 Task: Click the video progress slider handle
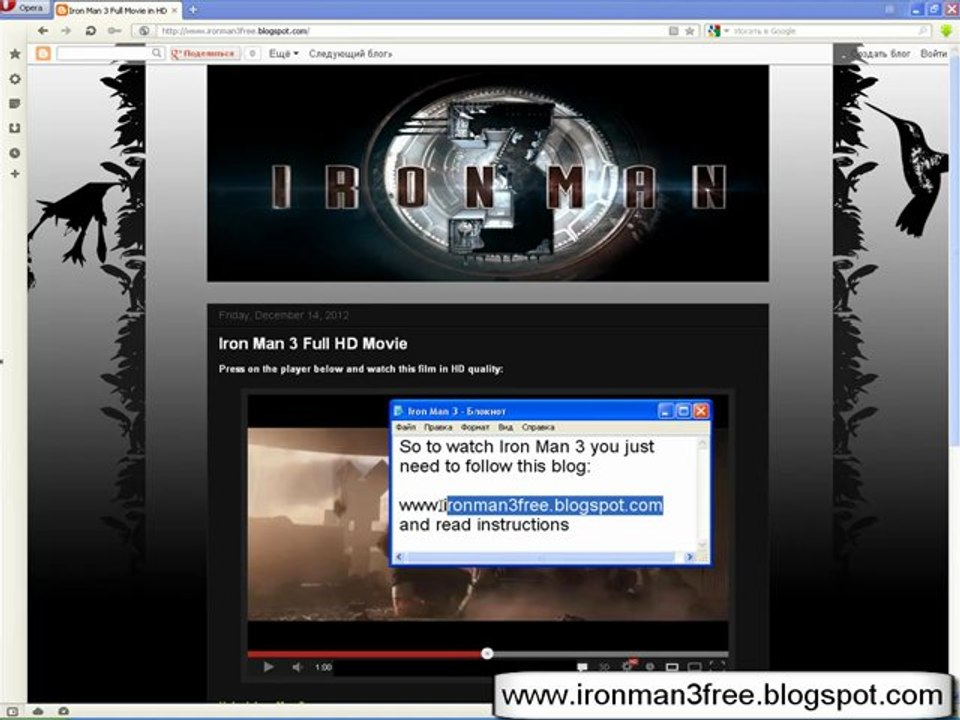click(x=487, y=653)
